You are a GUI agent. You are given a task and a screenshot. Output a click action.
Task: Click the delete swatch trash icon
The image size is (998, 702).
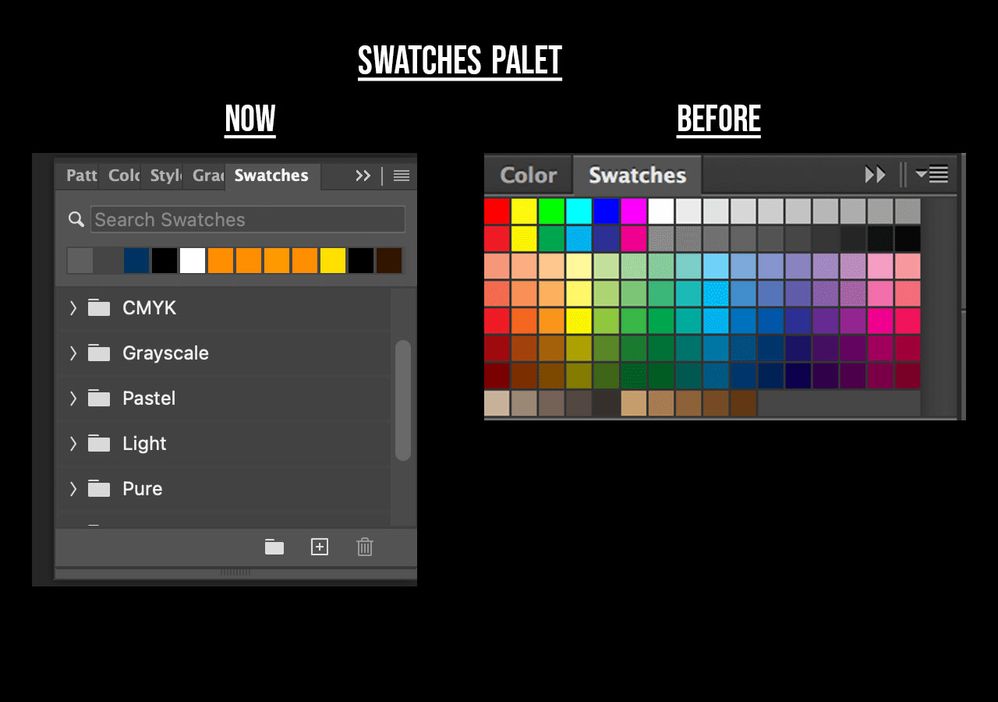click(x=365, y=547)
